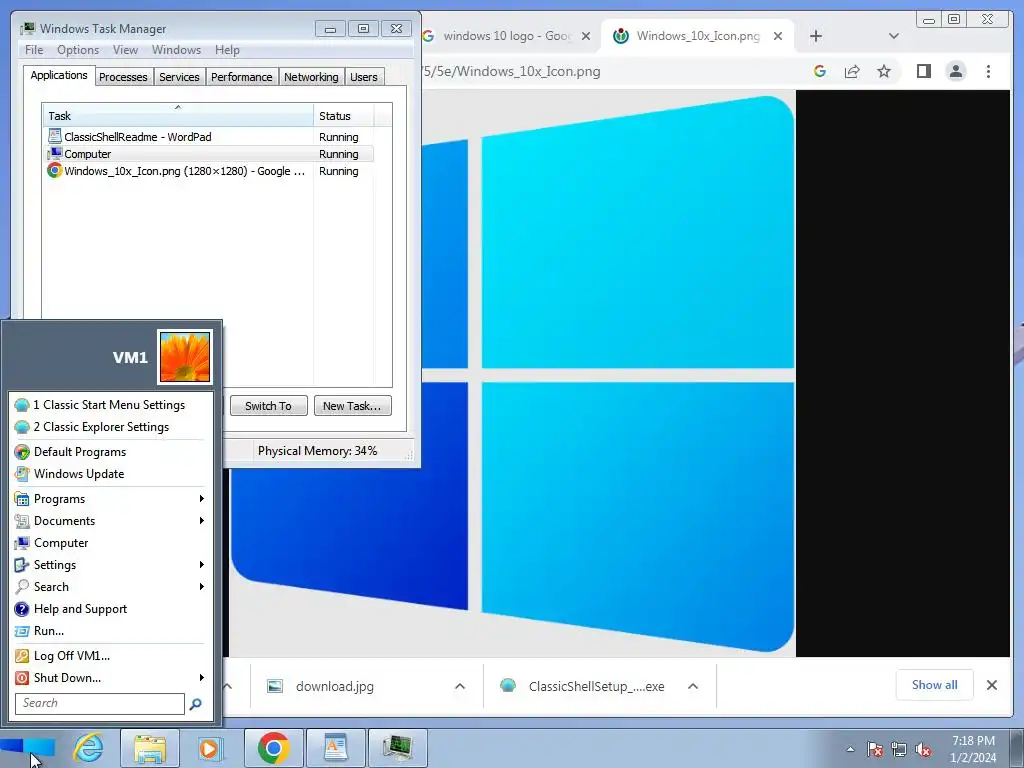The height and width of the screenshot is (768, 1024).
Task: Open network status tray icon
Action: click(x=899, y=749)
